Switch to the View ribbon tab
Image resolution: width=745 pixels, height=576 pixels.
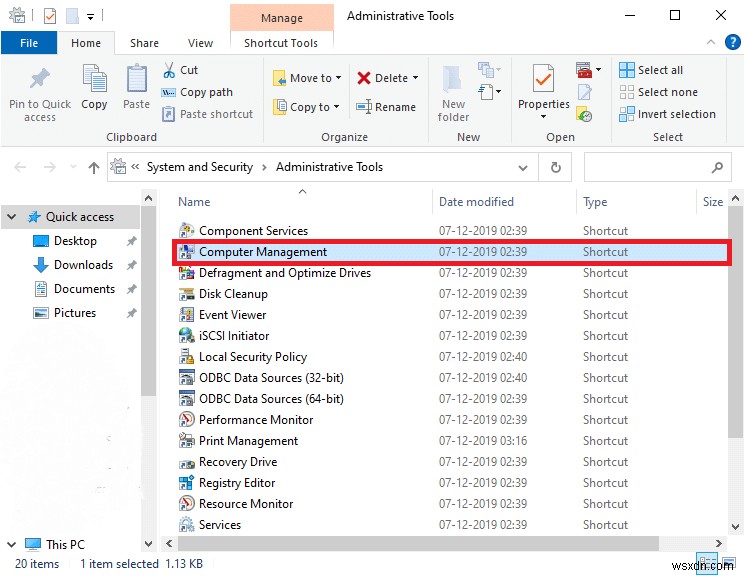pyautogui.click(x=201, y=43)
